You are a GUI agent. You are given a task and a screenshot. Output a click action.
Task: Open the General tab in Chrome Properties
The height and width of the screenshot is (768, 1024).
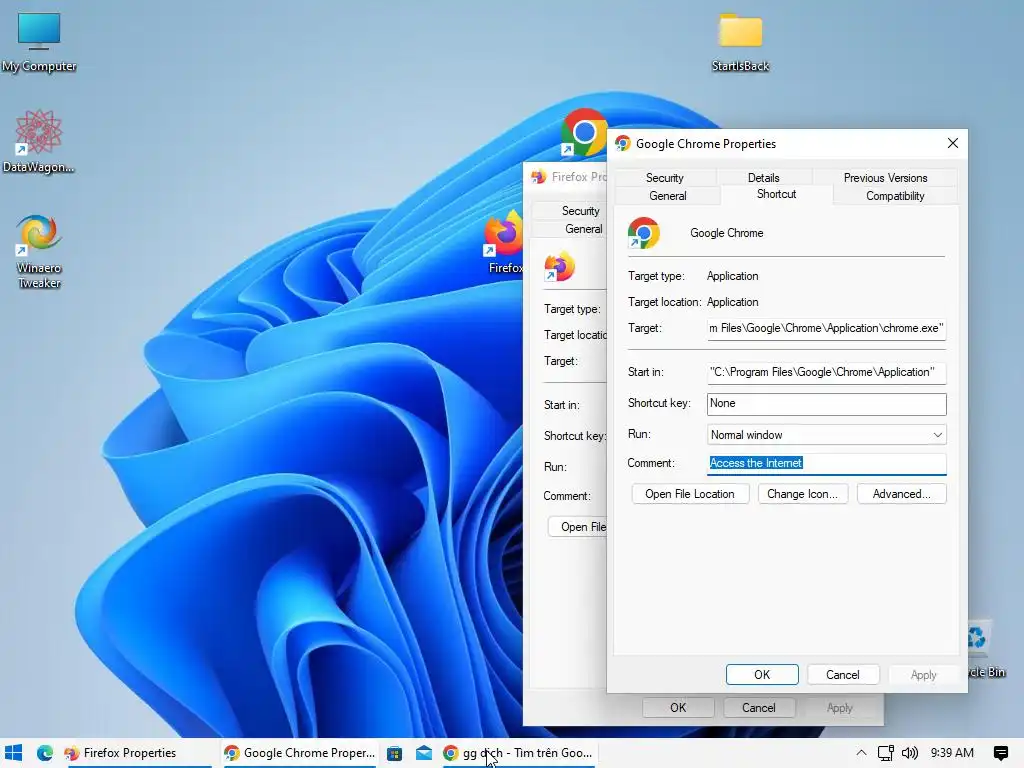pyautogui.click(x=667, y=196)
